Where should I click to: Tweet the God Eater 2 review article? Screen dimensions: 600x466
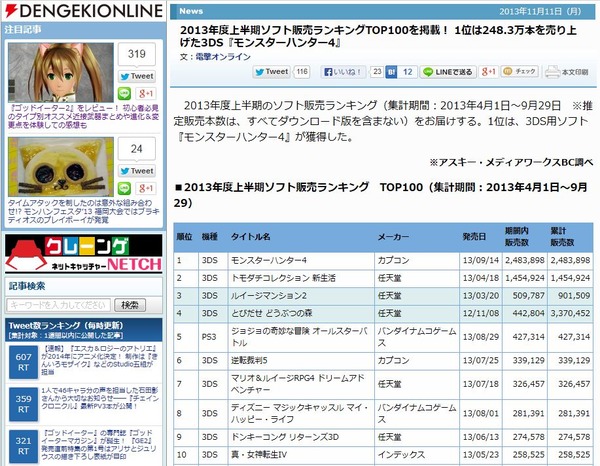137,76
